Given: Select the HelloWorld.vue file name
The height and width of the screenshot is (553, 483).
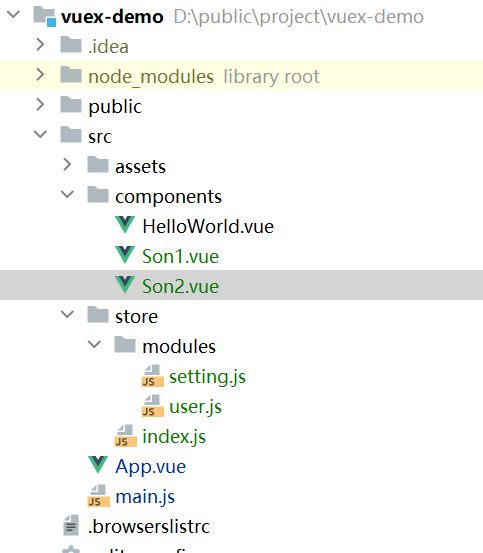Looking at the screenshot, I should 208,226.
